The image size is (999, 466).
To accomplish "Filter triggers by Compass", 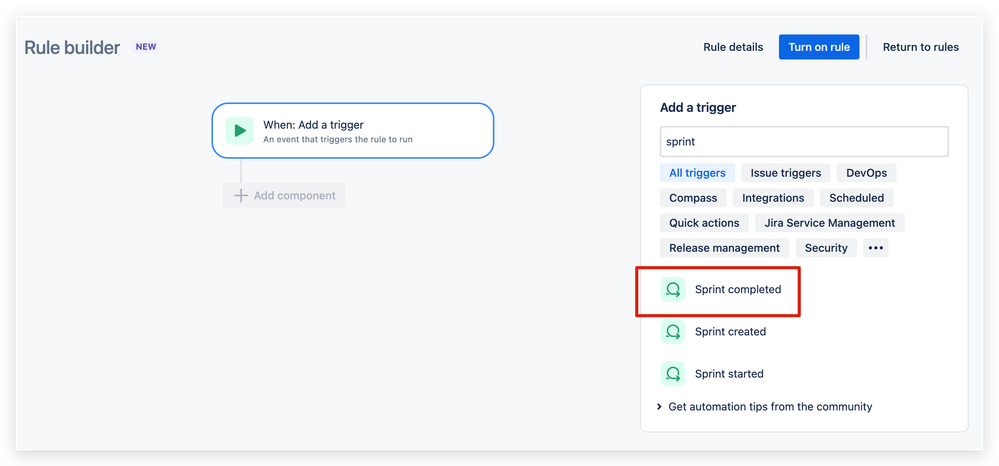I will click(x=693, y=198).
